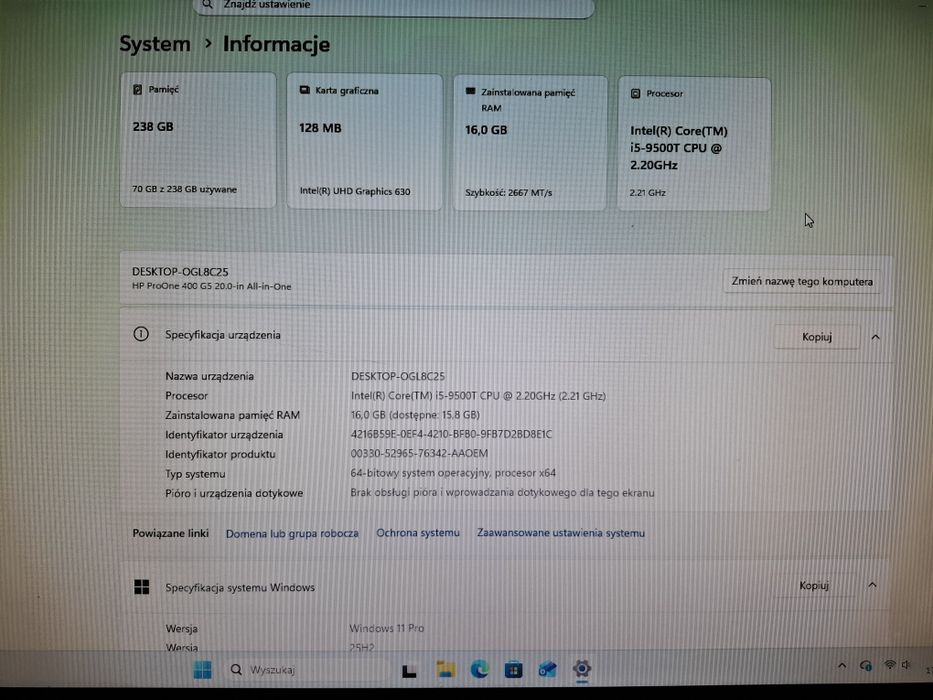Copy the device specification with Kopiuj
Screen dimensions: 933x700
(x=816, y=337)
